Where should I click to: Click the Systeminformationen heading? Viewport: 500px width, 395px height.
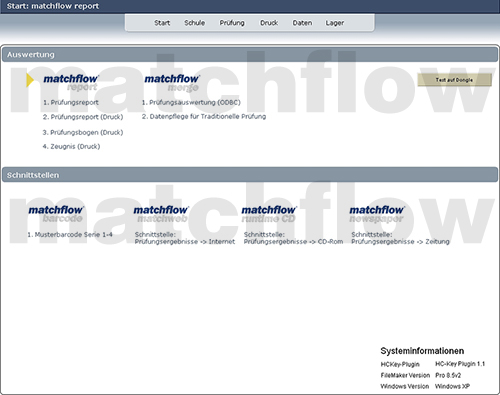point(422,351)
